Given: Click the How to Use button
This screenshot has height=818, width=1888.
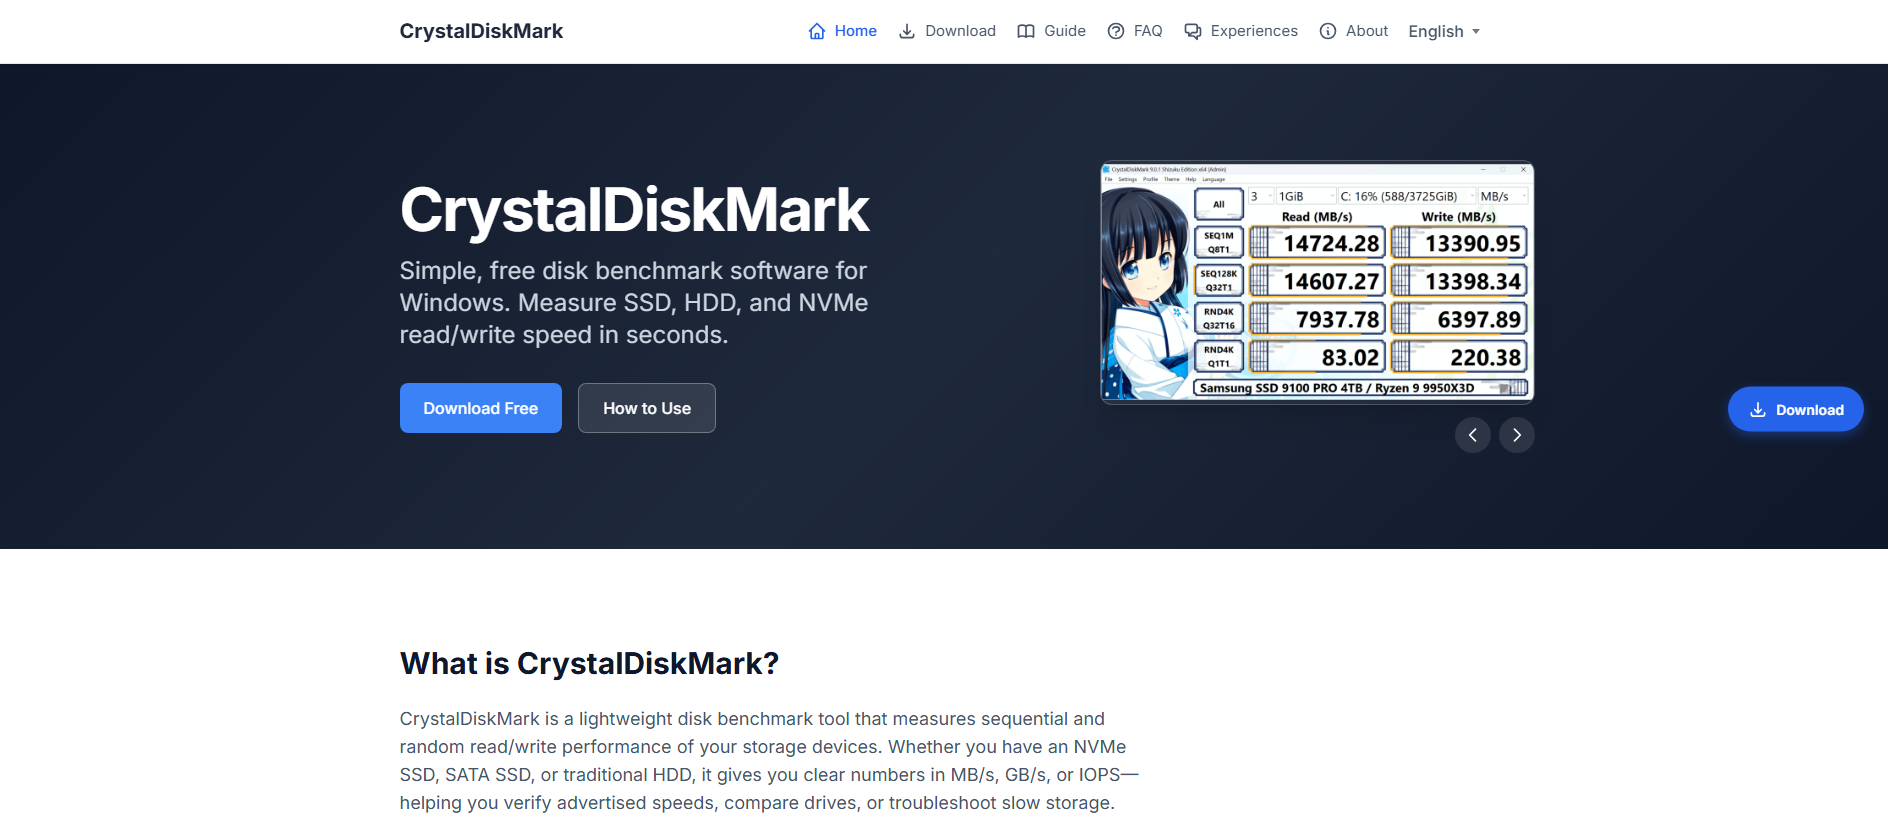Looking at the screenshot, I should [x=647, y=408].
